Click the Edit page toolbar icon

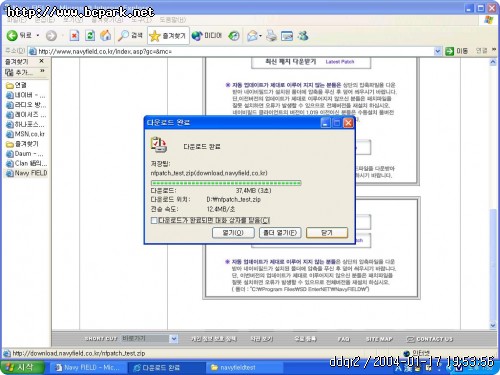[287, 36]
